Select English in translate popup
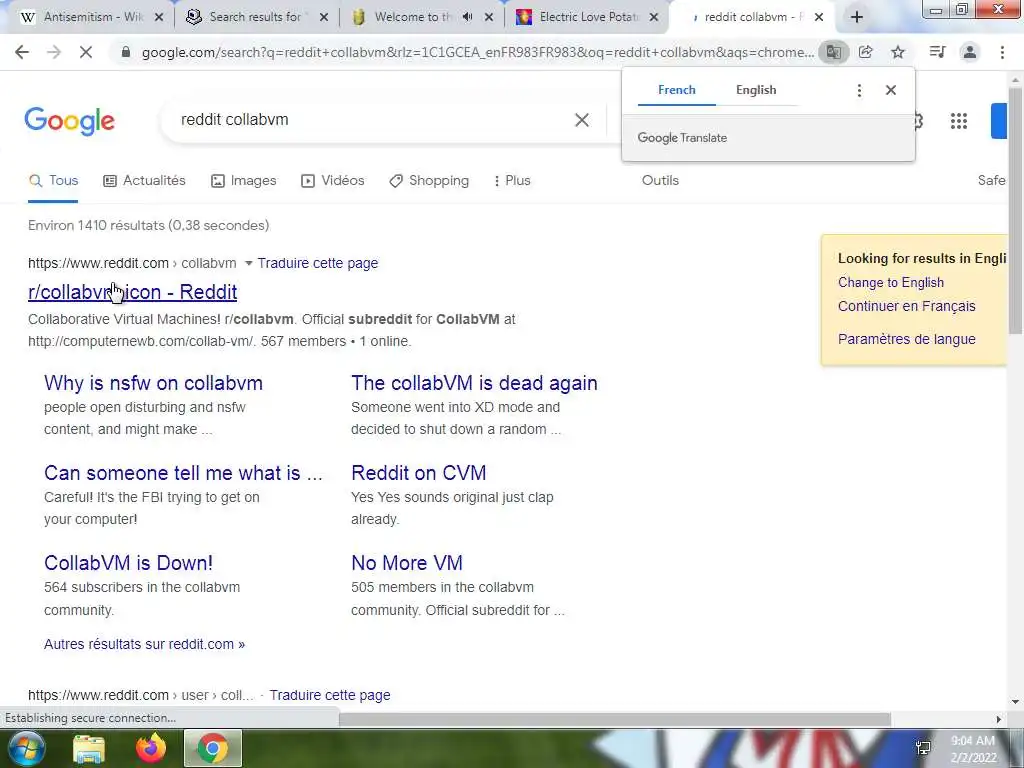The image size is (1024, 768). (x=756, y=90)
